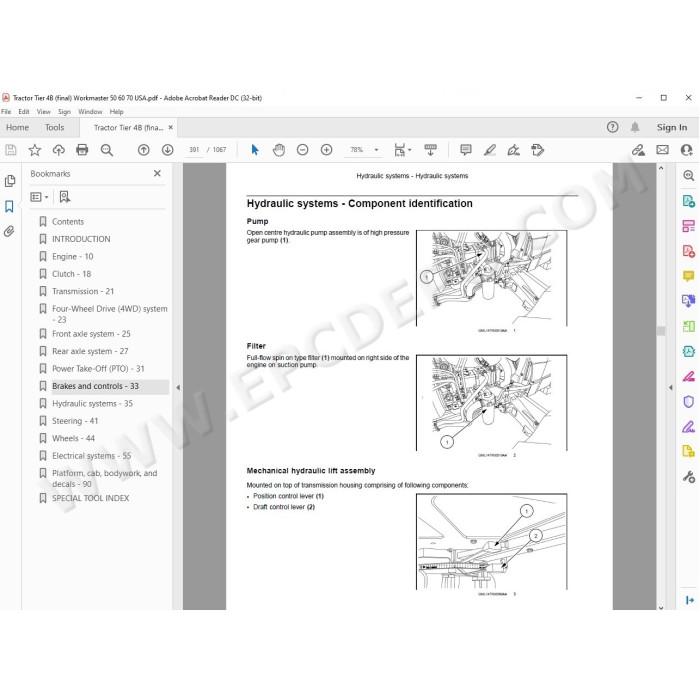Open the Help menu
Screen dimensions: 700x700
[117, 112]
